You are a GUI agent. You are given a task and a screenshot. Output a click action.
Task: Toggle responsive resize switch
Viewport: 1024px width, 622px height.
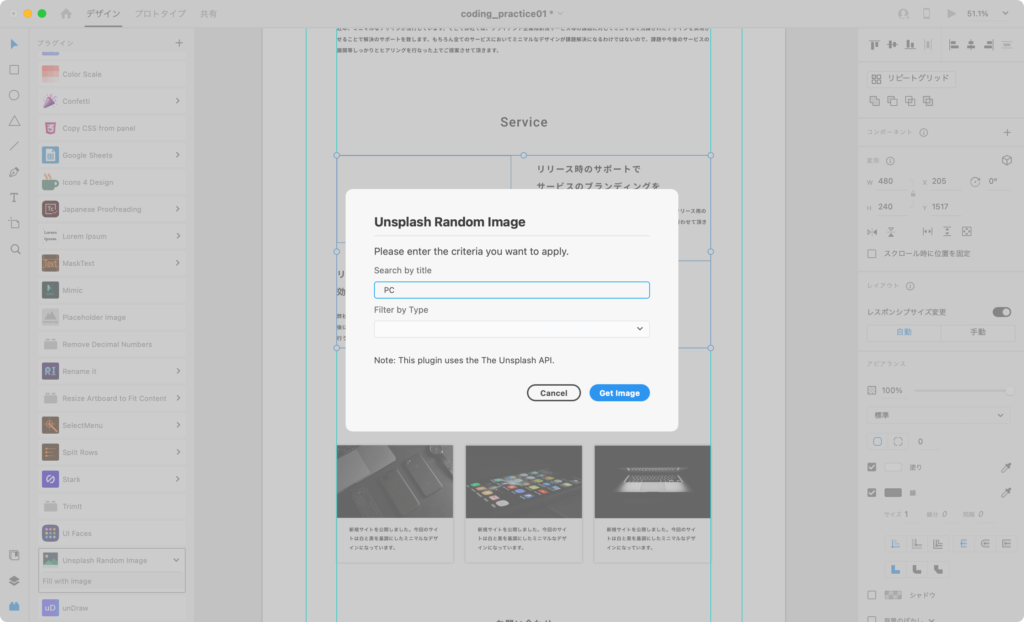[1002, 312]
